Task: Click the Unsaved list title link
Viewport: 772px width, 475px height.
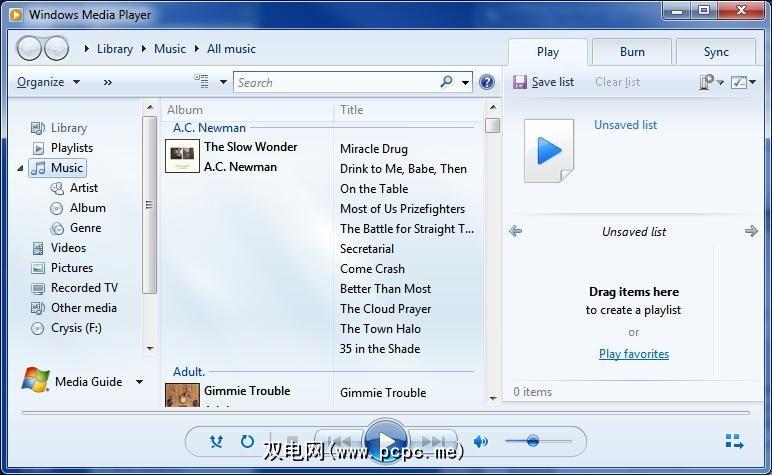Action: click(625, 125)
